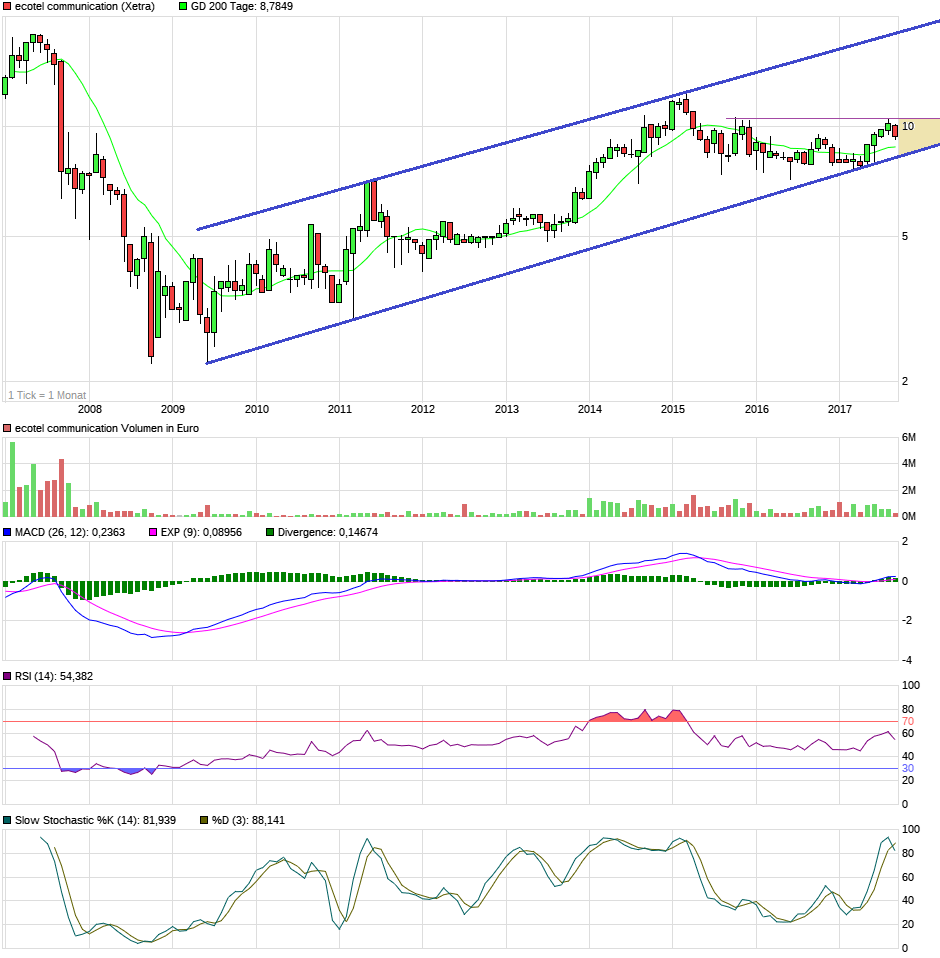Click the green GD 200 Tage legend swatch
The height and width of the screenshot is (958, 940).
(183, 7)
